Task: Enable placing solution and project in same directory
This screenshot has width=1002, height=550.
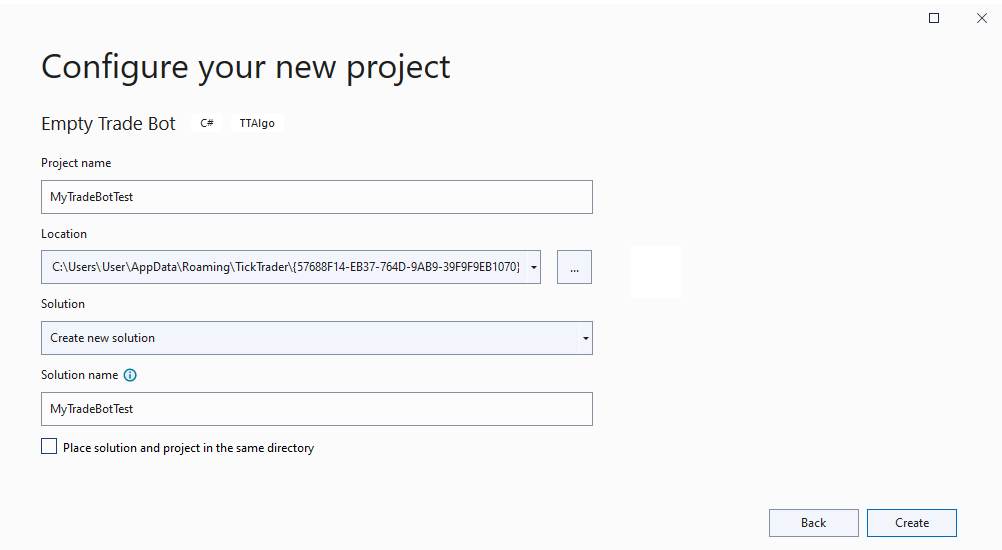Action: 49,447
